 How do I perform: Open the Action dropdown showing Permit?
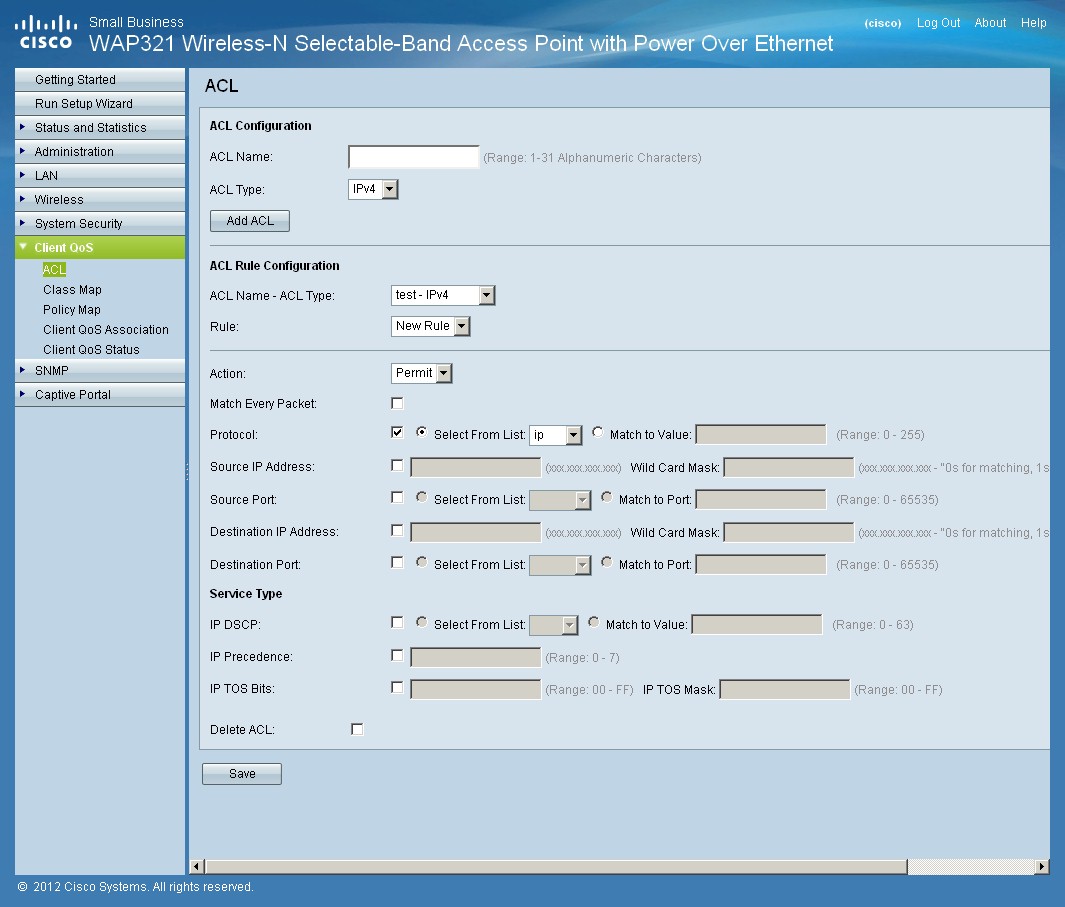click(x=422, y=373)
